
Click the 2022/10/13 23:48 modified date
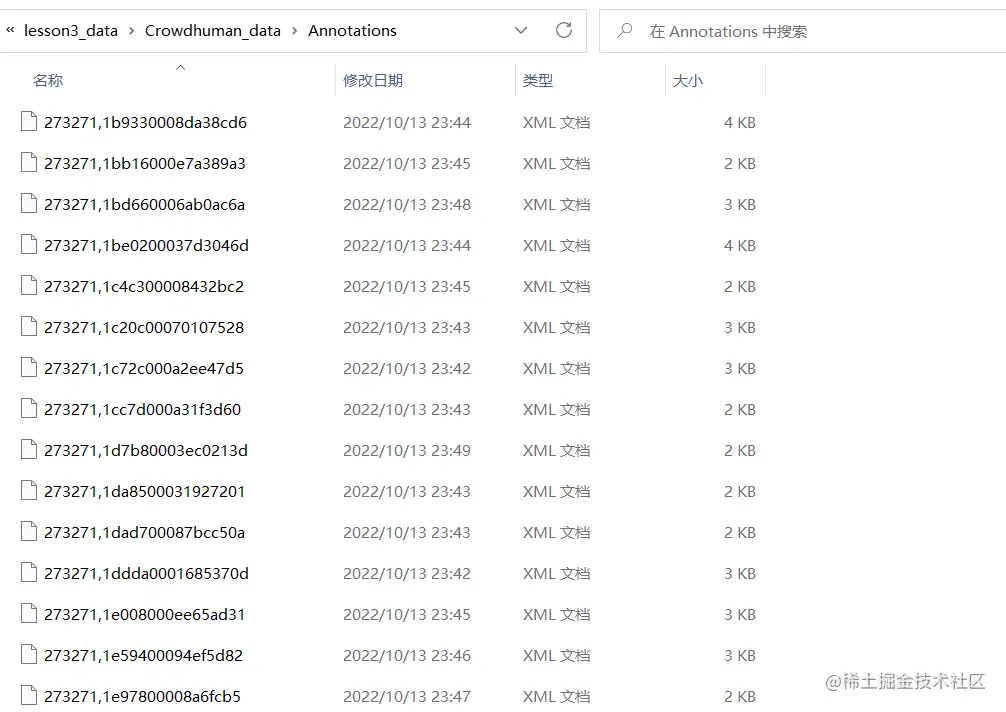(x=407, y=205)
